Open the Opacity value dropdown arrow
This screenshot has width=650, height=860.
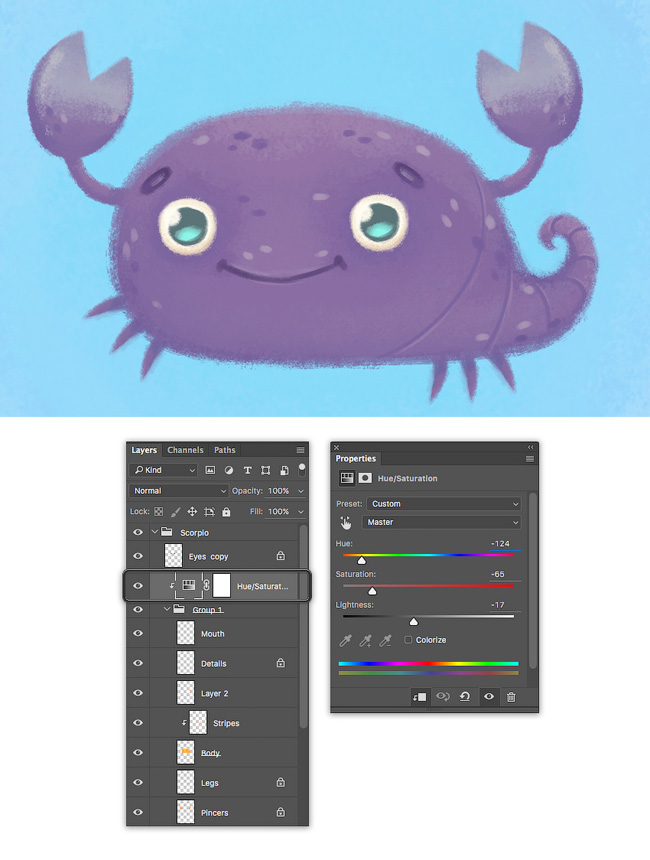(301, 491)
